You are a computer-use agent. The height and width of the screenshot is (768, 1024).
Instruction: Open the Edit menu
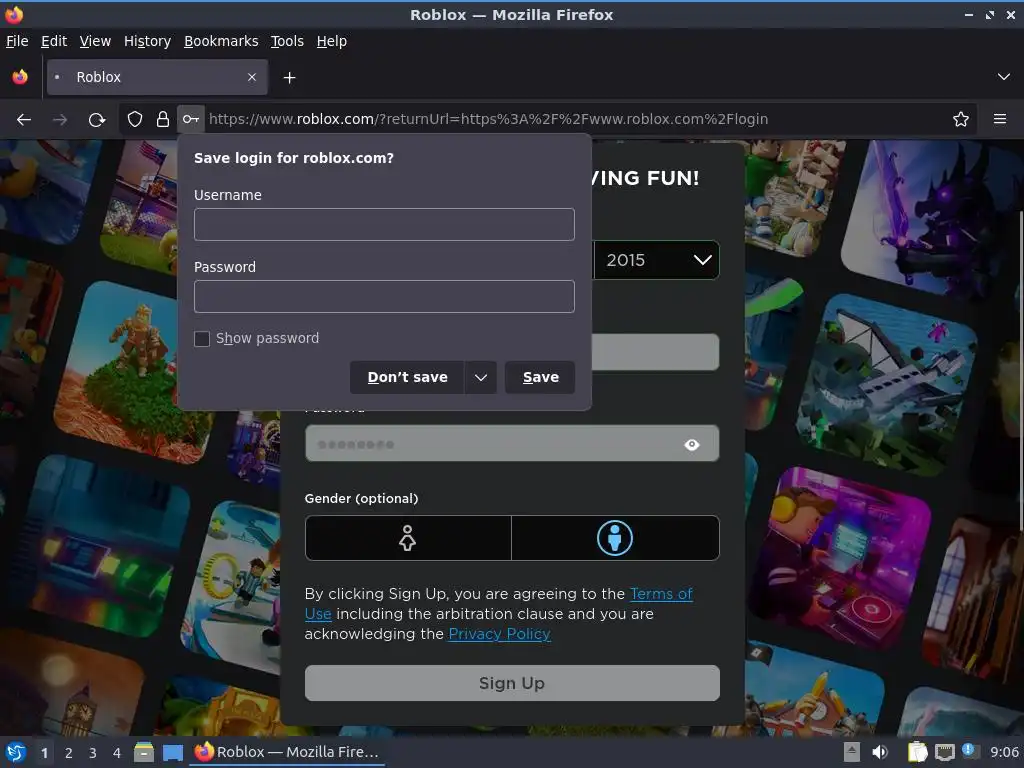(x=54, y=41)
